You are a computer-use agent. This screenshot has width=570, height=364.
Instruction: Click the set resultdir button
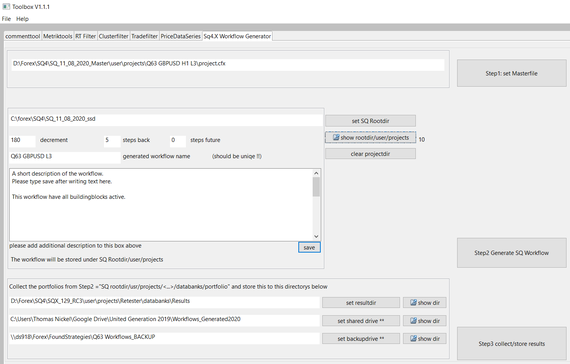pyautogui.click(x=361, y=303)
